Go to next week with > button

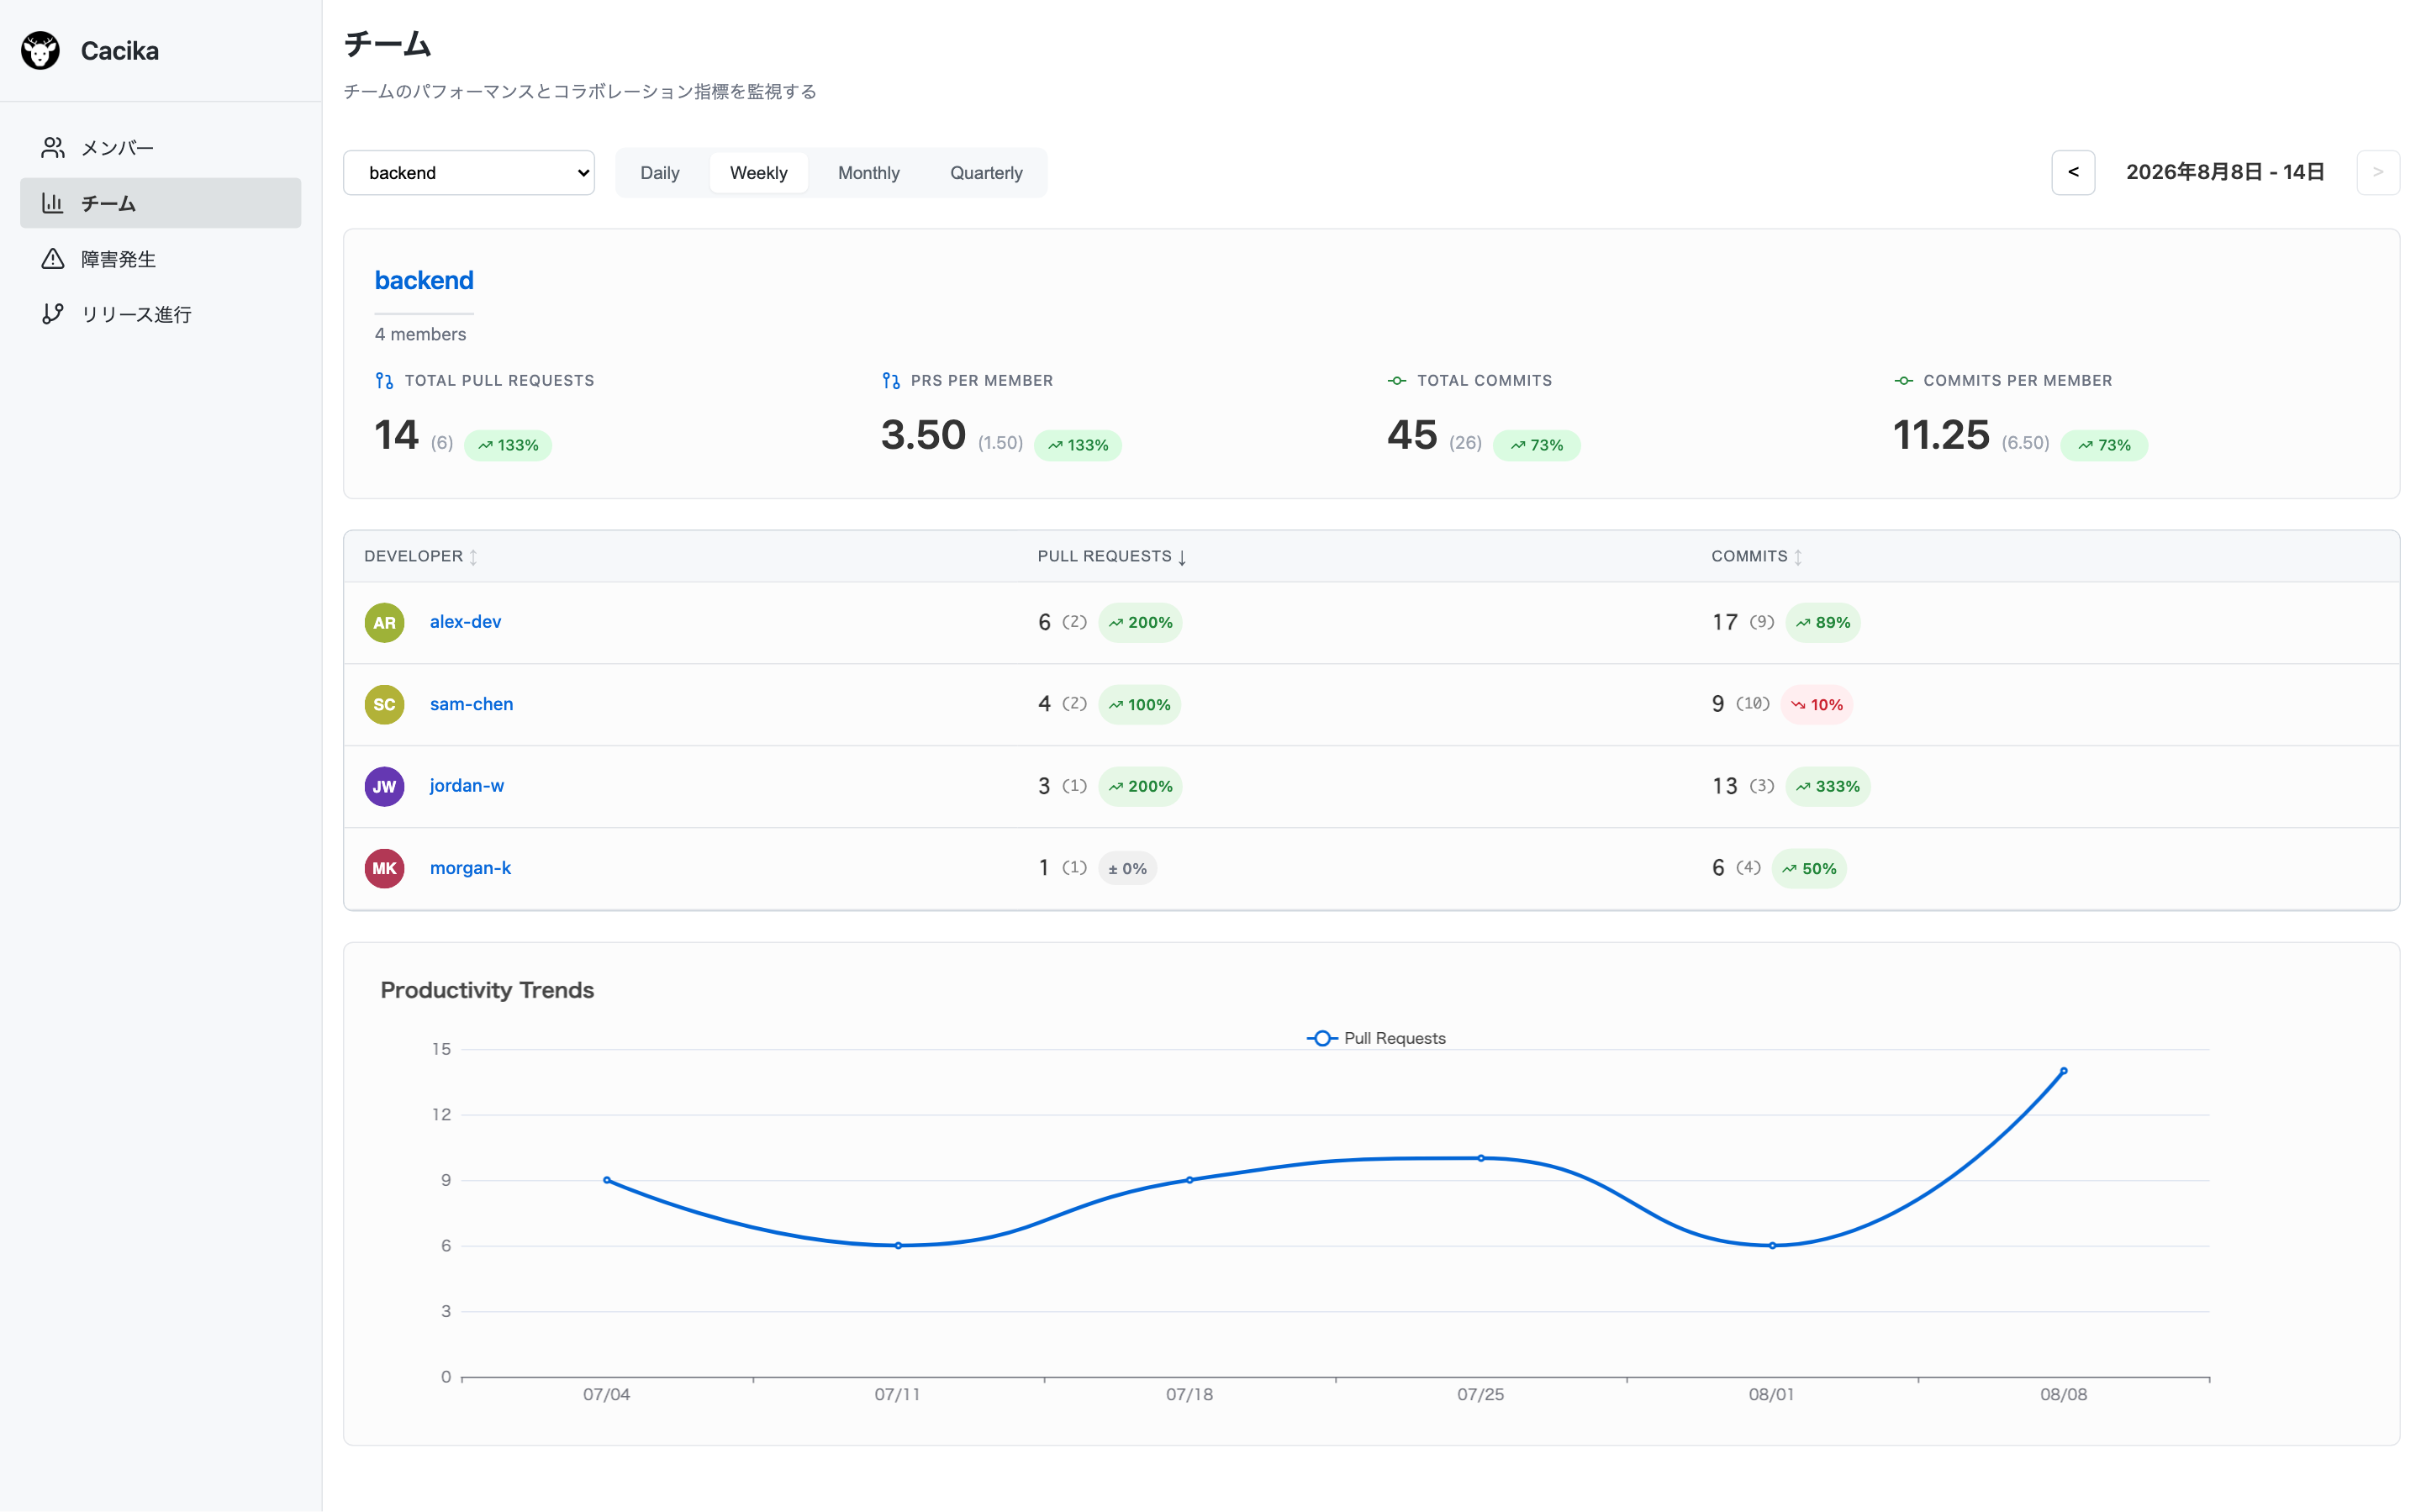pyautogui.click(x=2378, y=173)
